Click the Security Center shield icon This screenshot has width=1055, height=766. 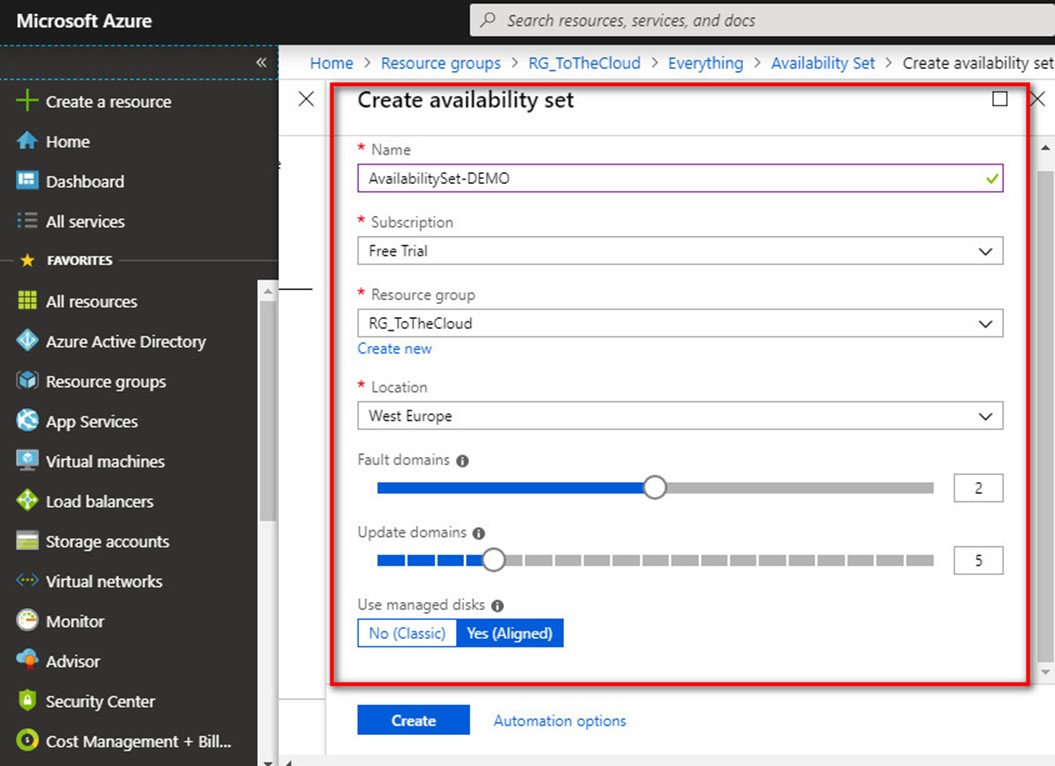(x=28, y=702)
